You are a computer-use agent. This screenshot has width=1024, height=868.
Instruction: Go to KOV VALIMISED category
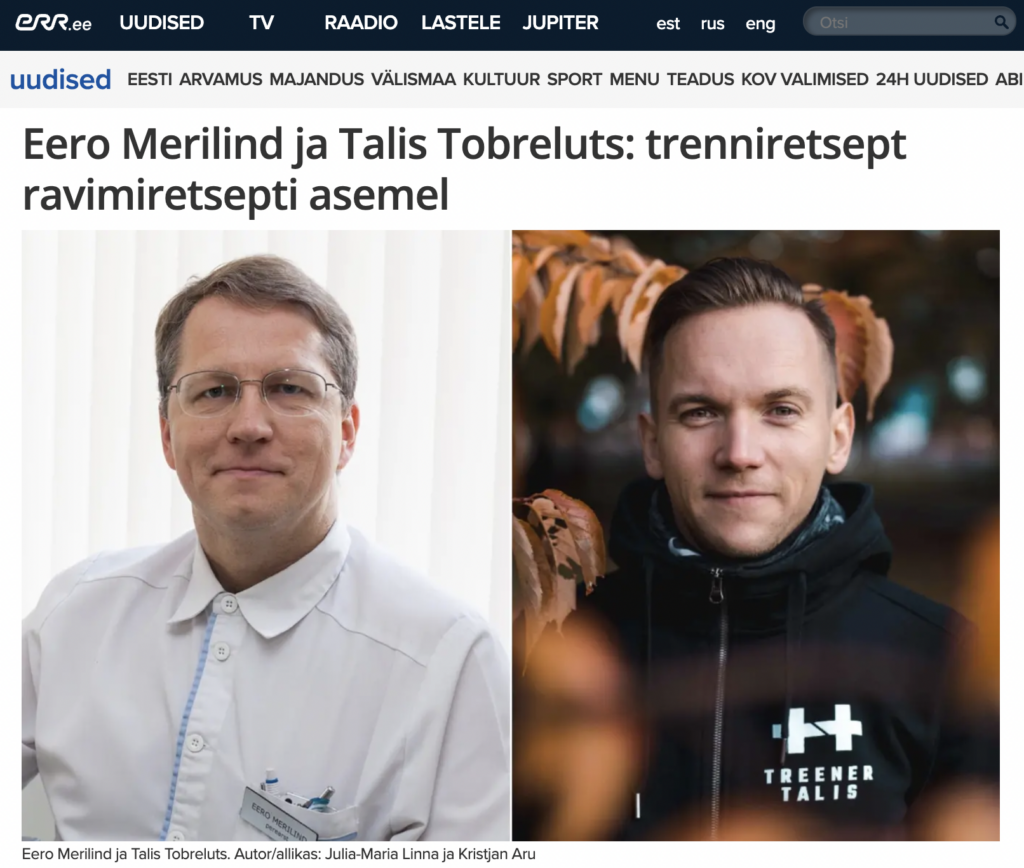click(805, 80)
